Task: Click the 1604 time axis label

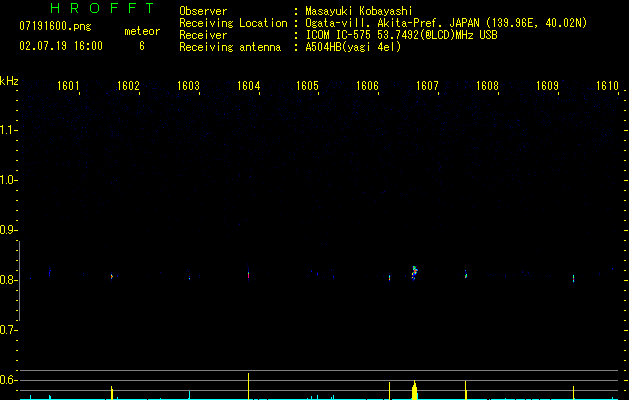Action: (248, 85)
